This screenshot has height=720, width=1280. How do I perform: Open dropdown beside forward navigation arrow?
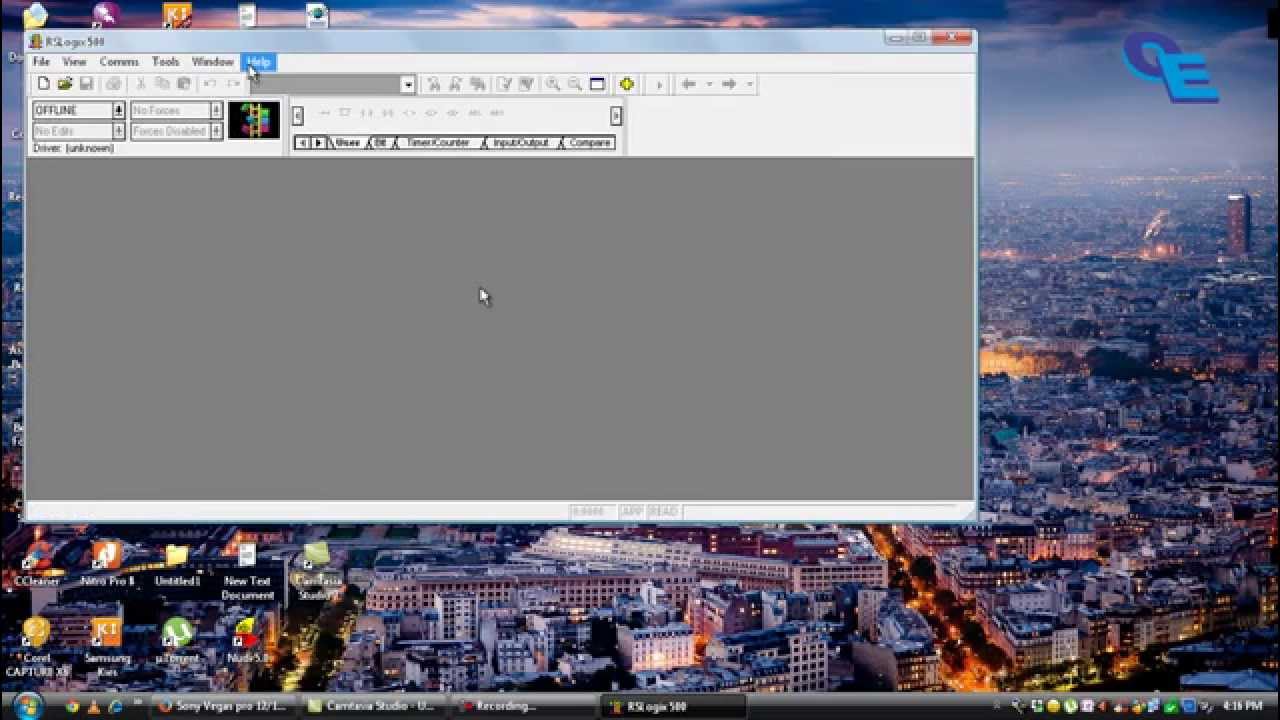click(x=749, y=84)
